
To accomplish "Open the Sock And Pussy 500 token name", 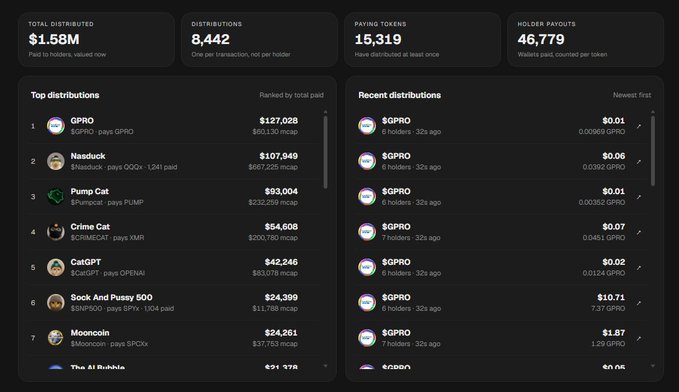I will coord(111,298).
